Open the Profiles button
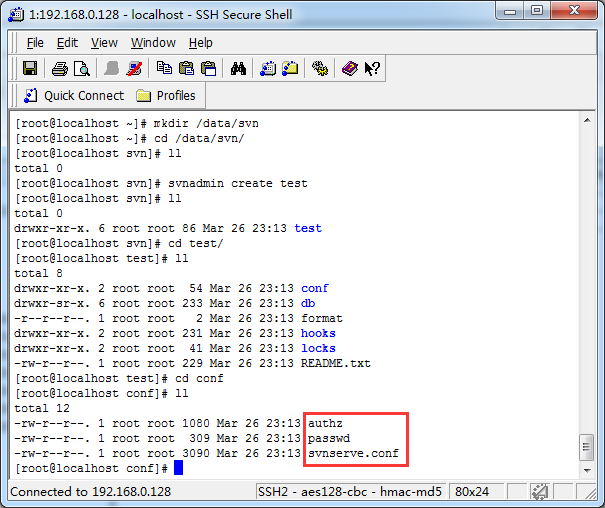Viewport: 605px width, 508px height. pos(166,96)
